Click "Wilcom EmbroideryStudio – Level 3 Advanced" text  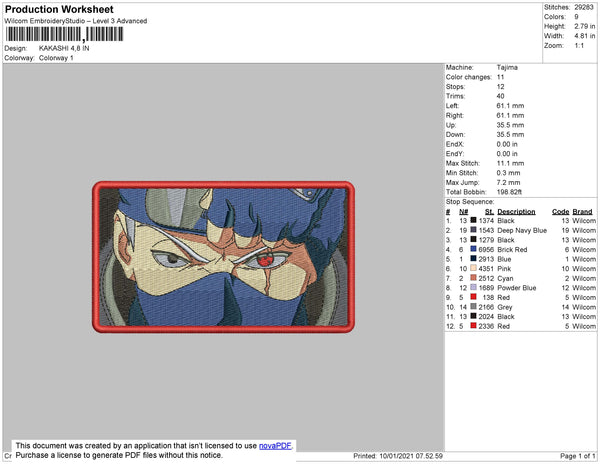(x=76, y=21)
